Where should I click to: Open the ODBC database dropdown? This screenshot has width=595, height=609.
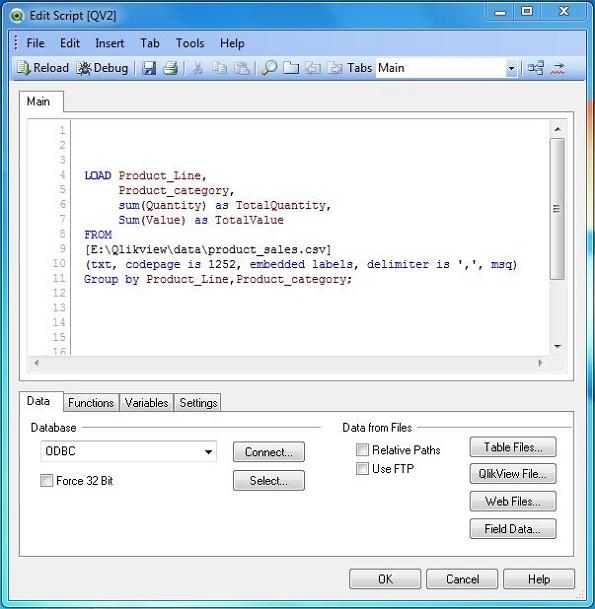coord(128,451)
